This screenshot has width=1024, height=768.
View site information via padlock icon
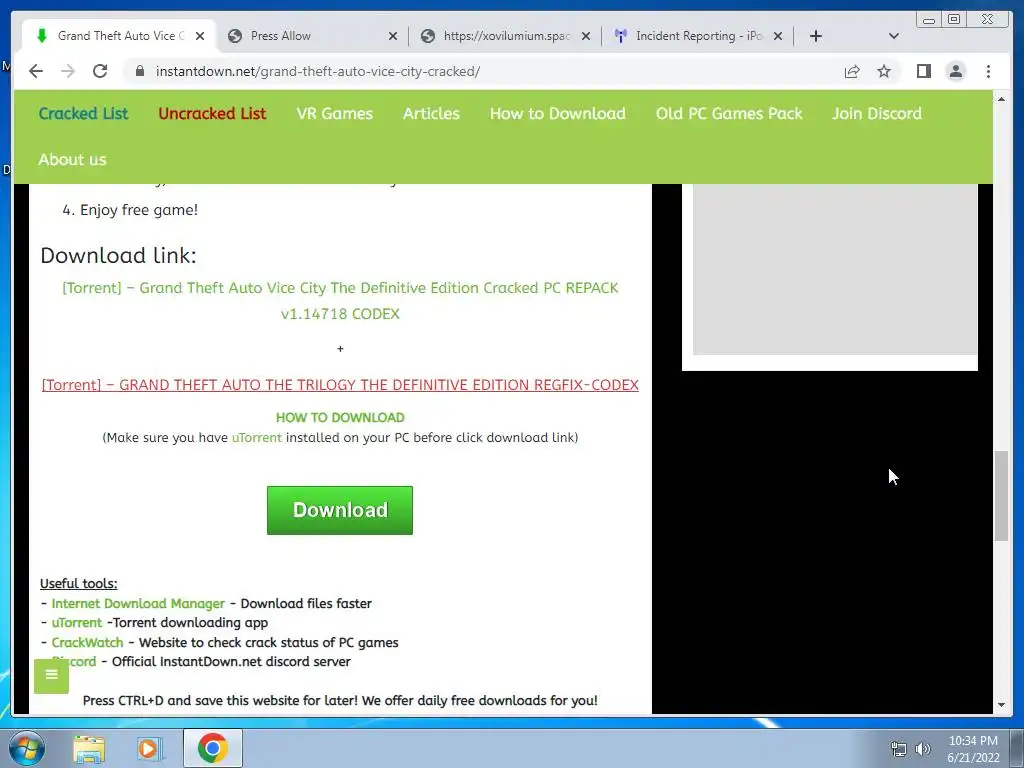[139, 71]
